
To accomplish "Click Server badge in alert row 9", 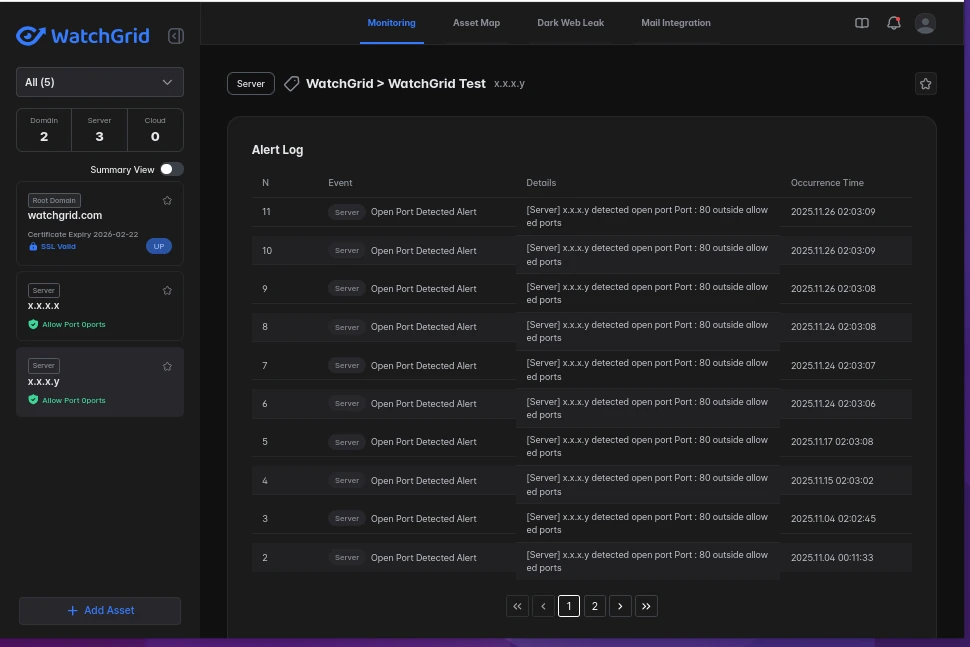I will pyautogui.click(x=346, y=288).
